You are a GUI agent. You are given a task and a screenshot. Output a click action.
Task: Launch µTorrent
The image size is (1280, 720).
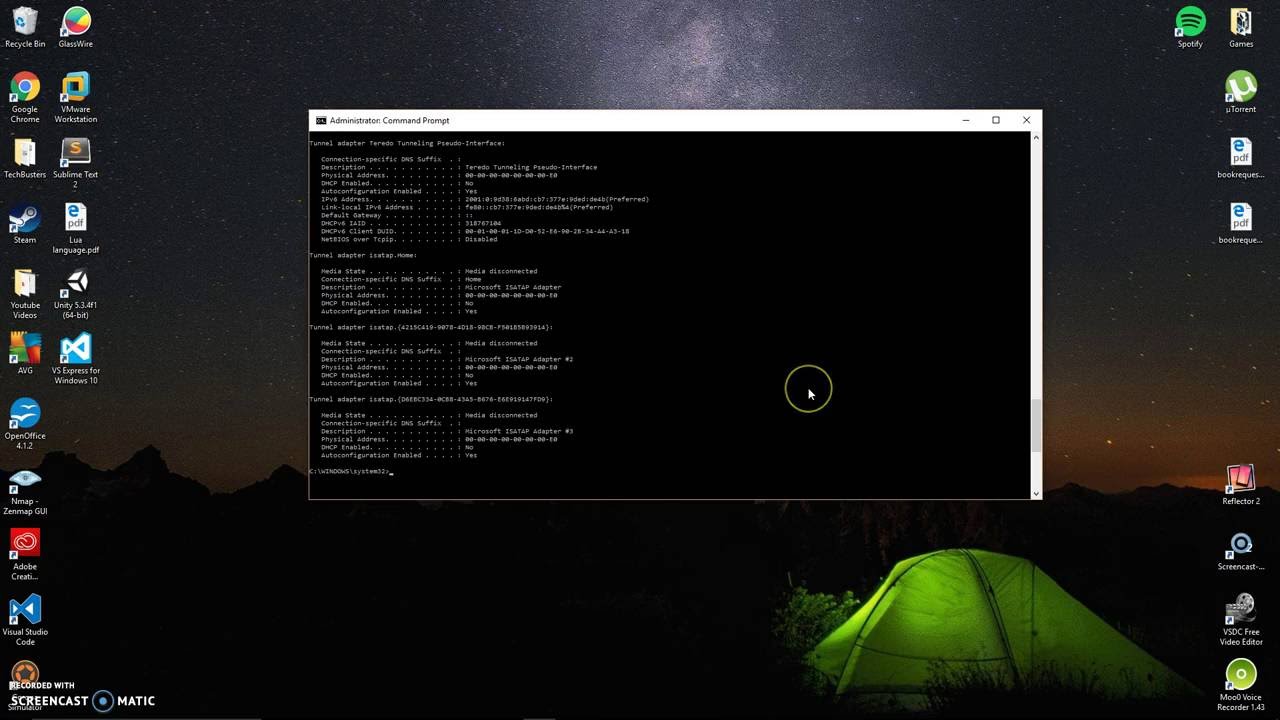(1240, 87)
